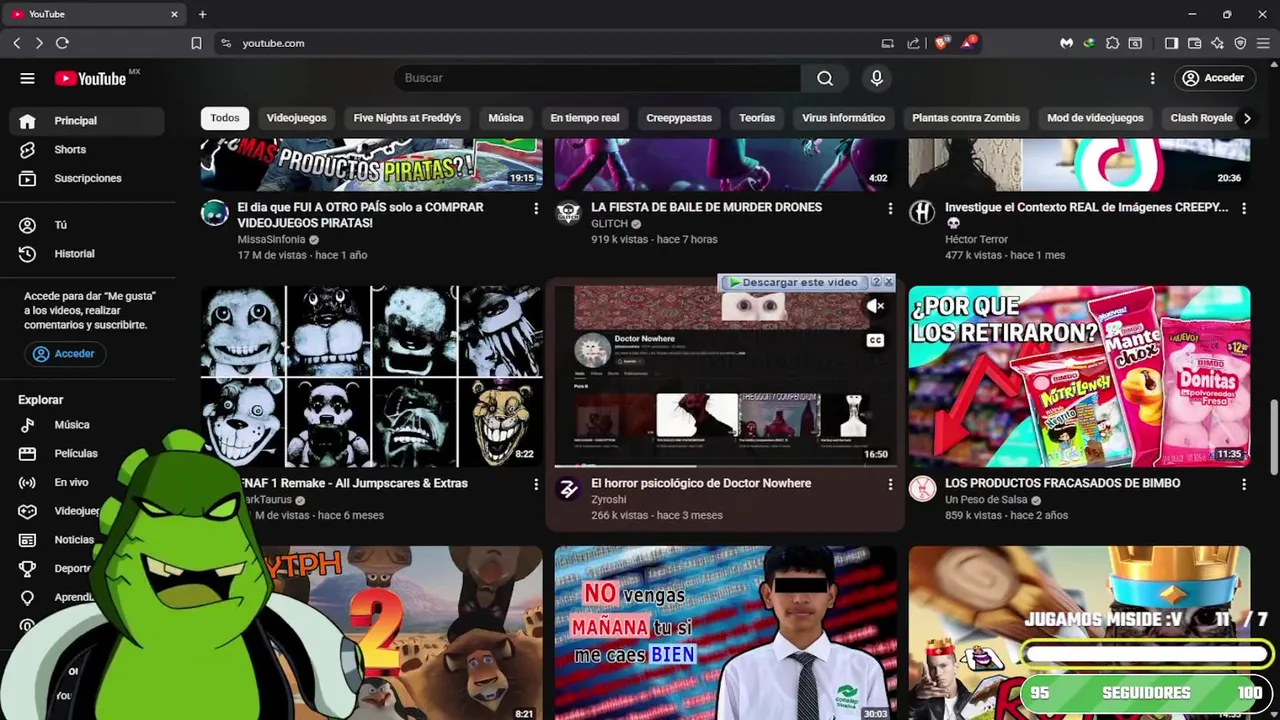1280x720 pixels.
Task: Open options for Imágenes CREEPY video
Action: [1244, 209]
